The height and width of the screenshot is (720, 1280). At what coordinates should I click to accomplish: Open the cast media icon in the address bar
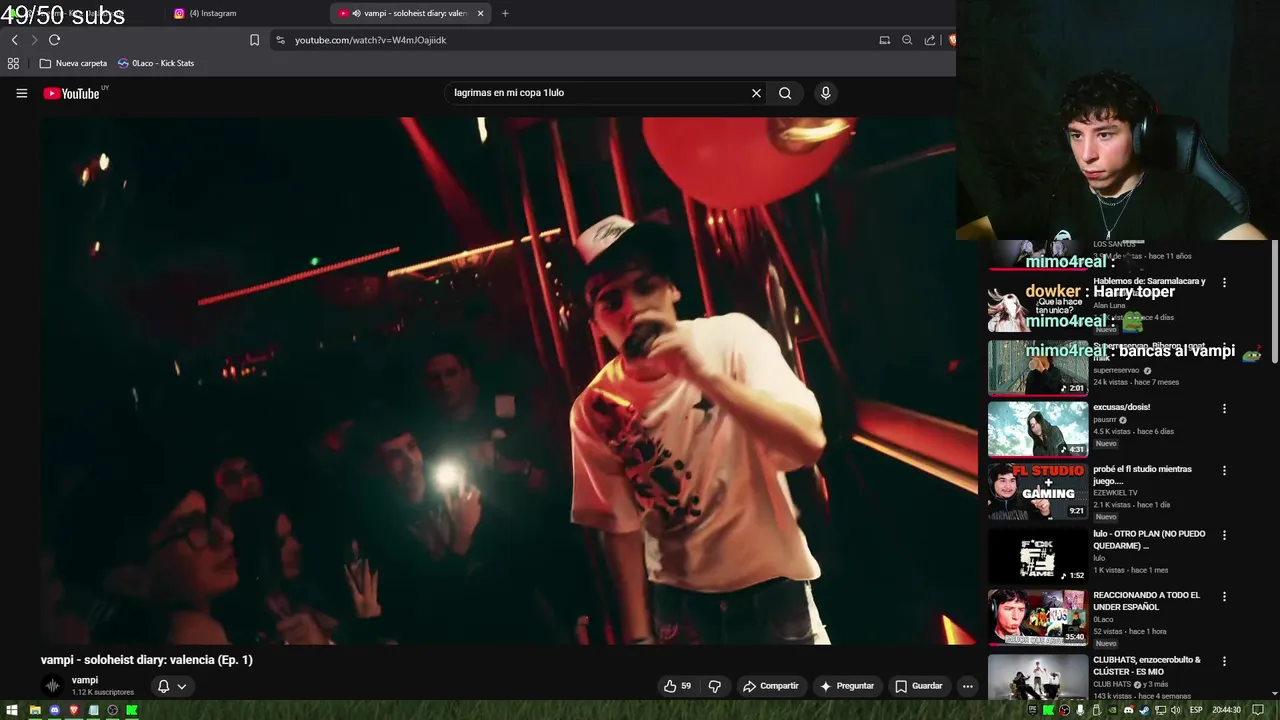pos(884,40)
